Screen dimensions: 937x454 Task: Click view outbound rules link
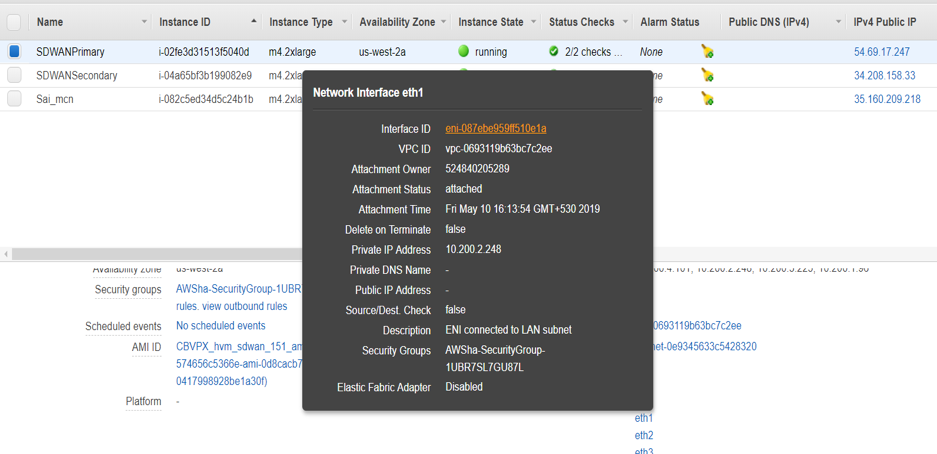point(246,306)
